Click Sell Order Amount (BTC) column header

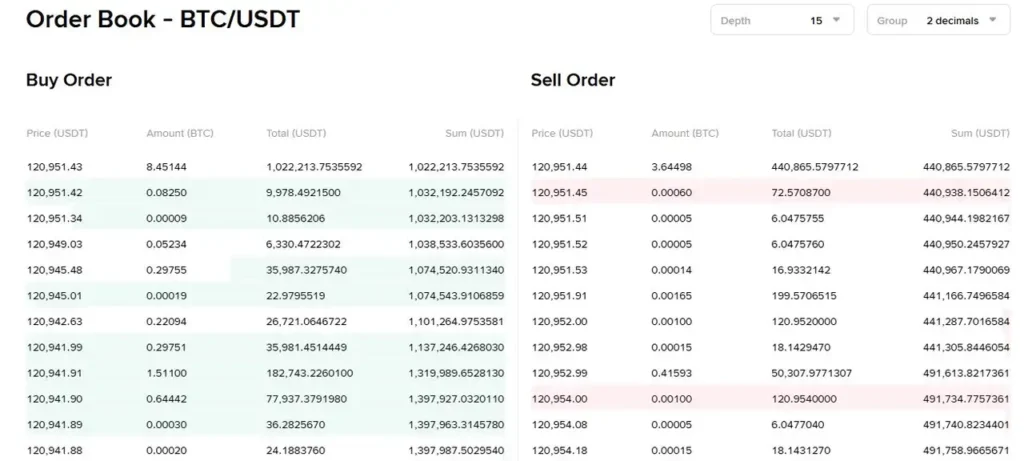[685, 133]
